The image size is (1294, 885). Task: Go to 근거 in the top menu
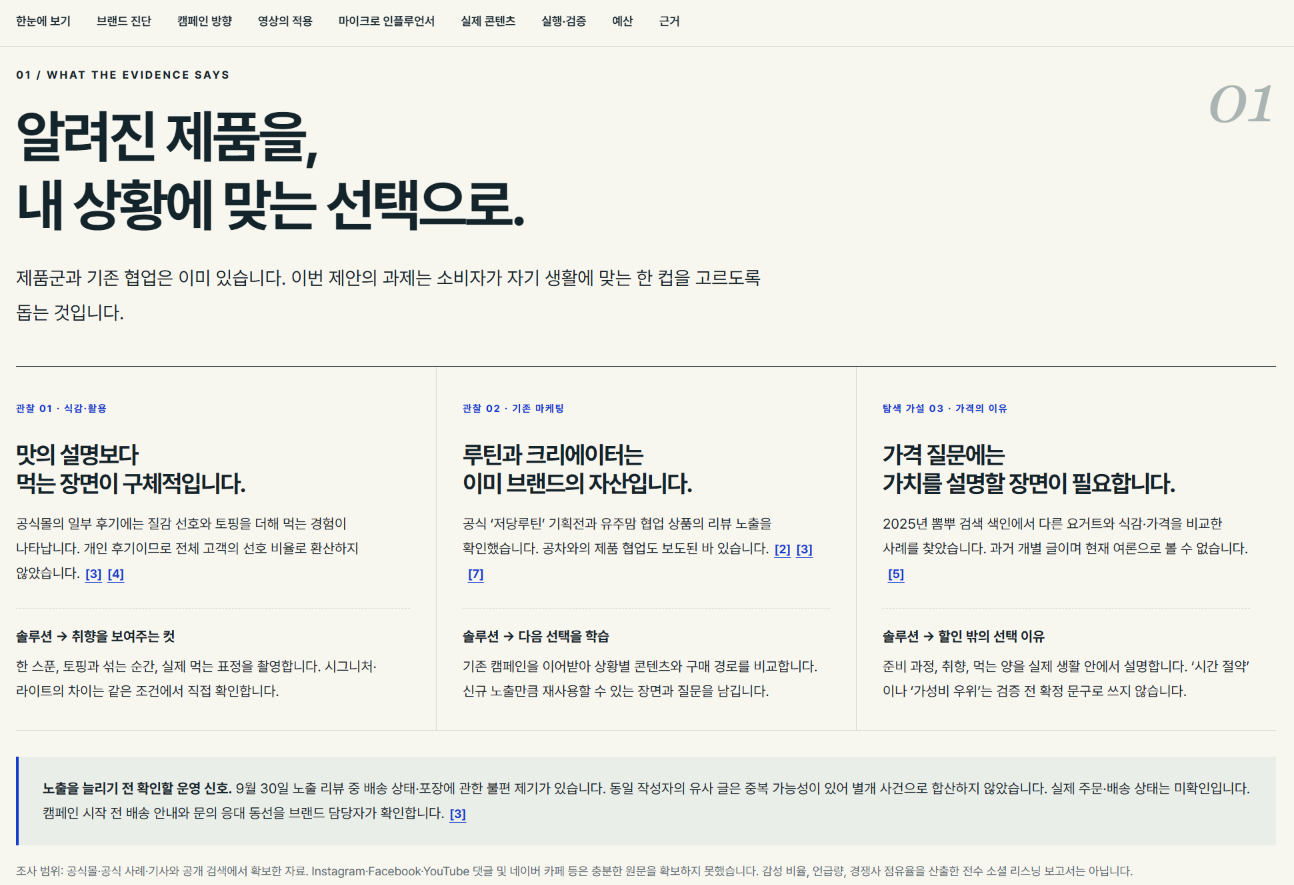click(x=669, y=21)
